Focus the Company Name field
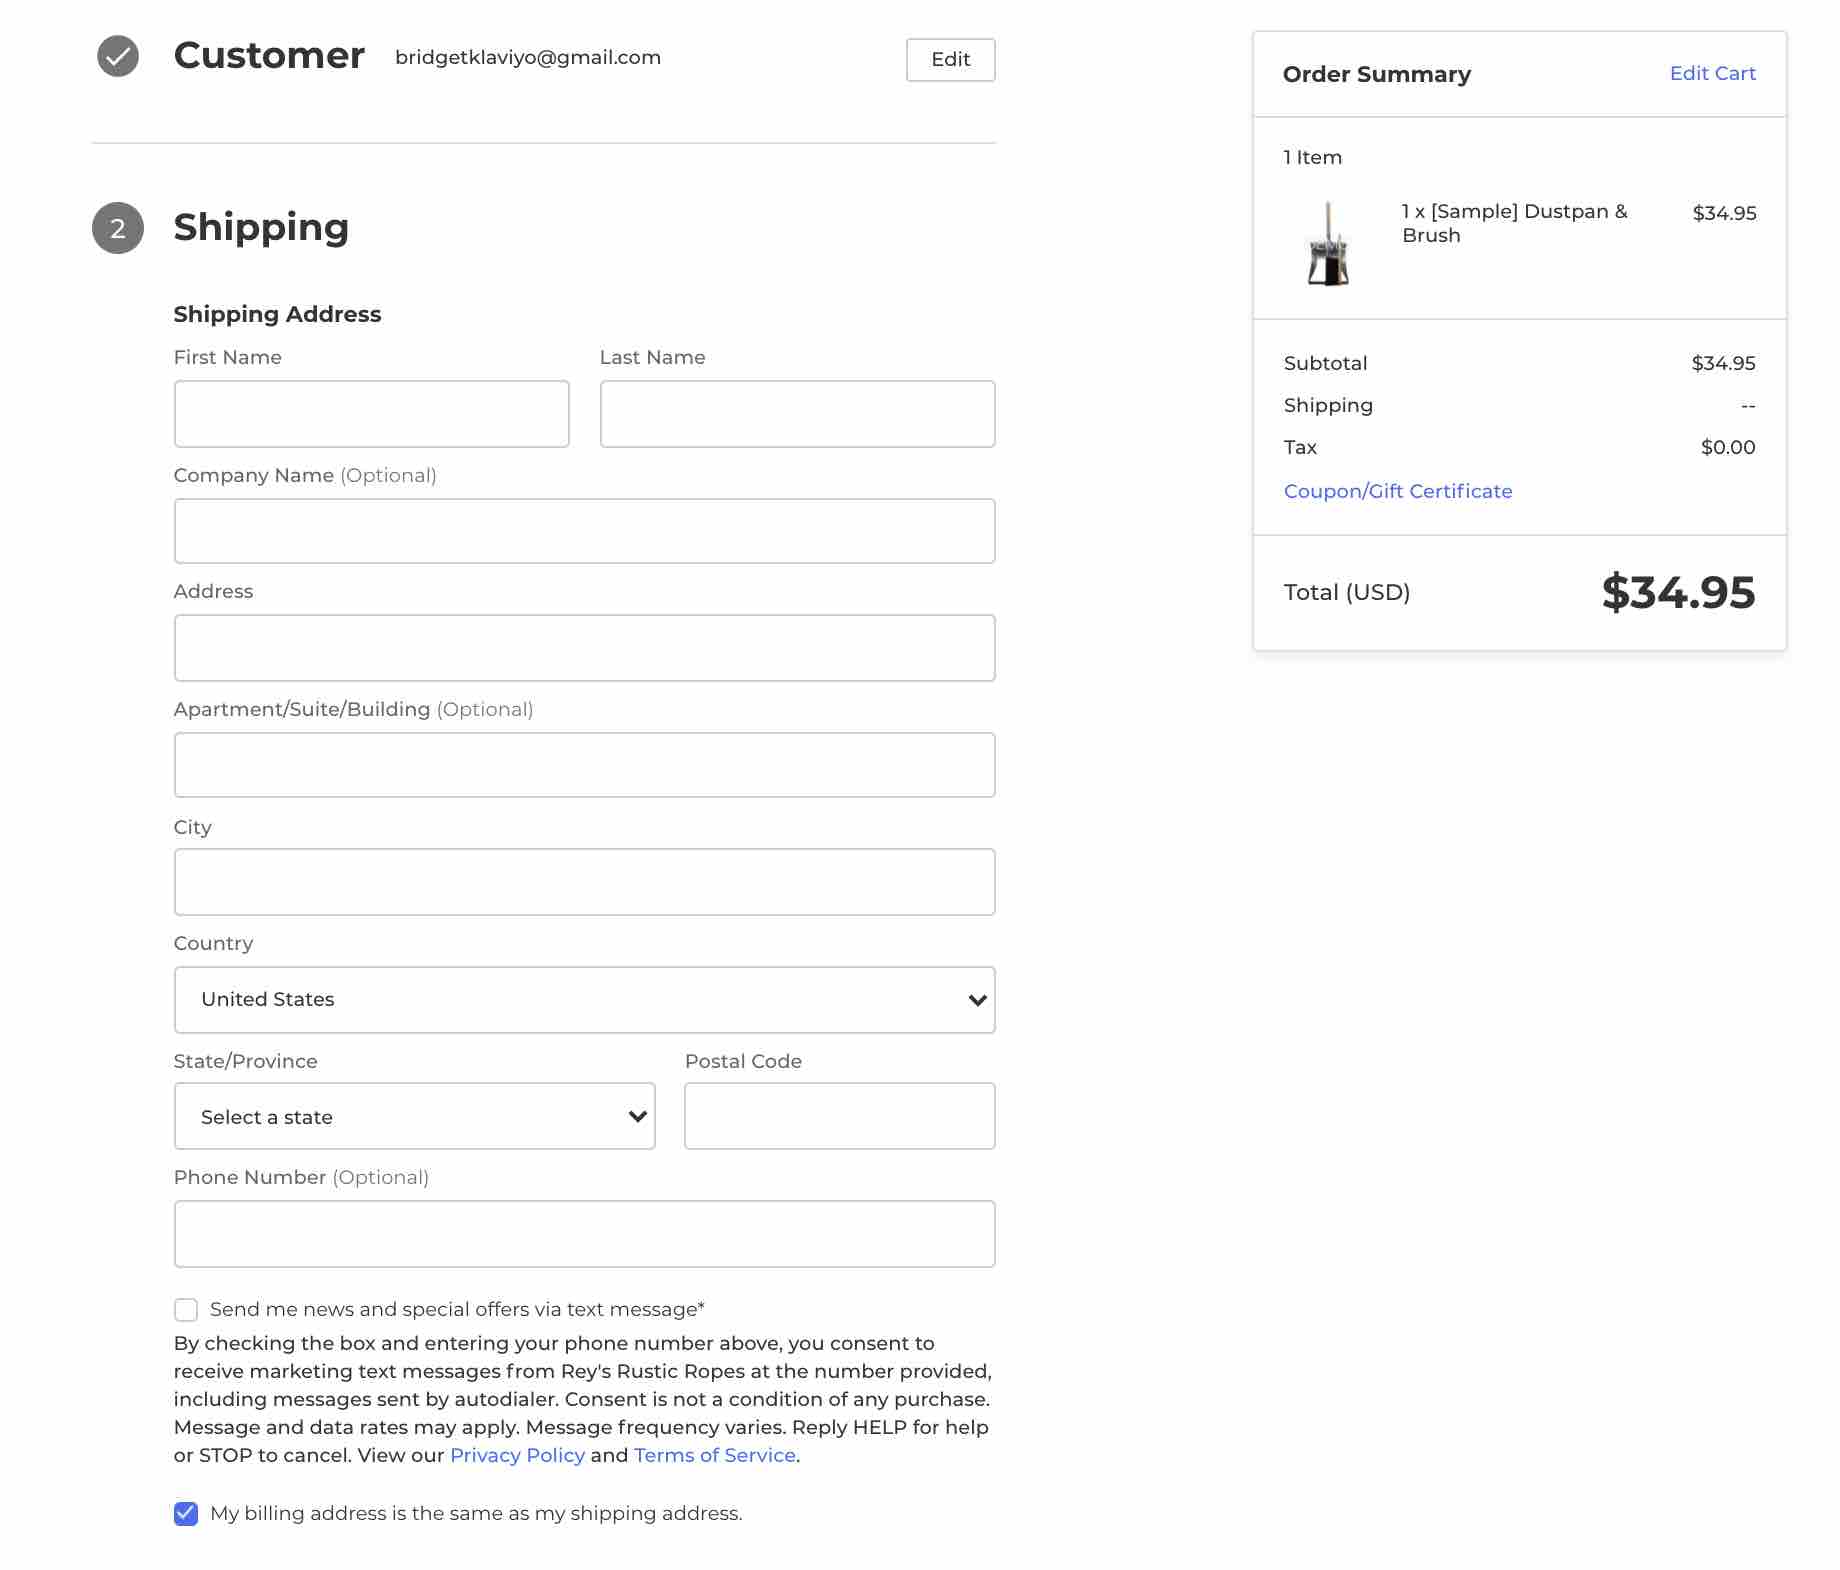Viewport: 1840px width, 1570px height. point(584,530)
